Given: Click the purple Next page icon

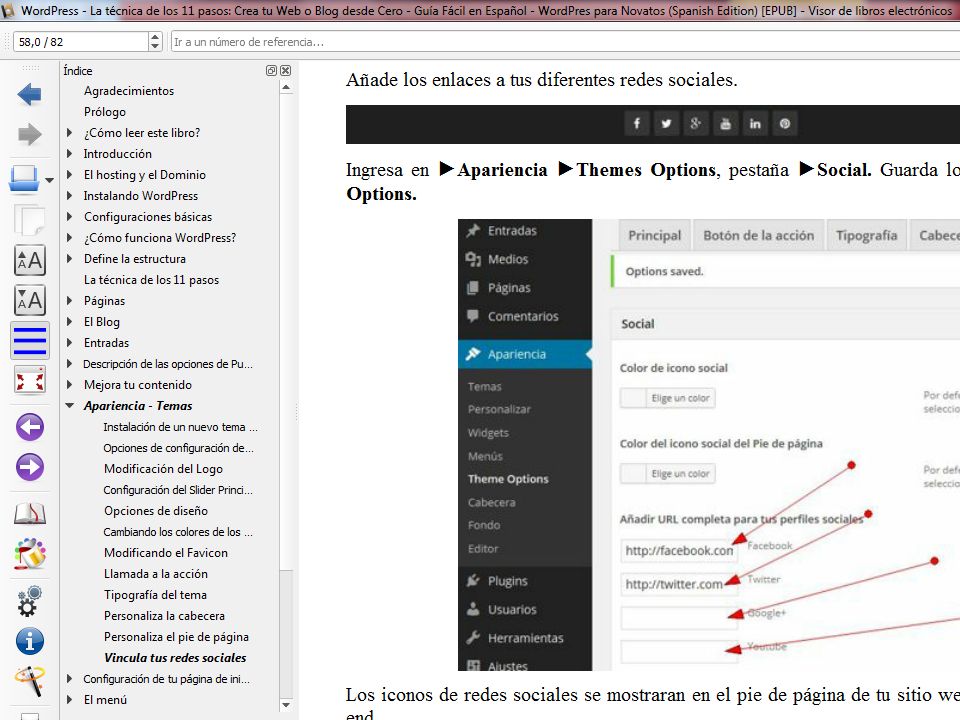Looking at the screenshot, I should click(29, 467).
